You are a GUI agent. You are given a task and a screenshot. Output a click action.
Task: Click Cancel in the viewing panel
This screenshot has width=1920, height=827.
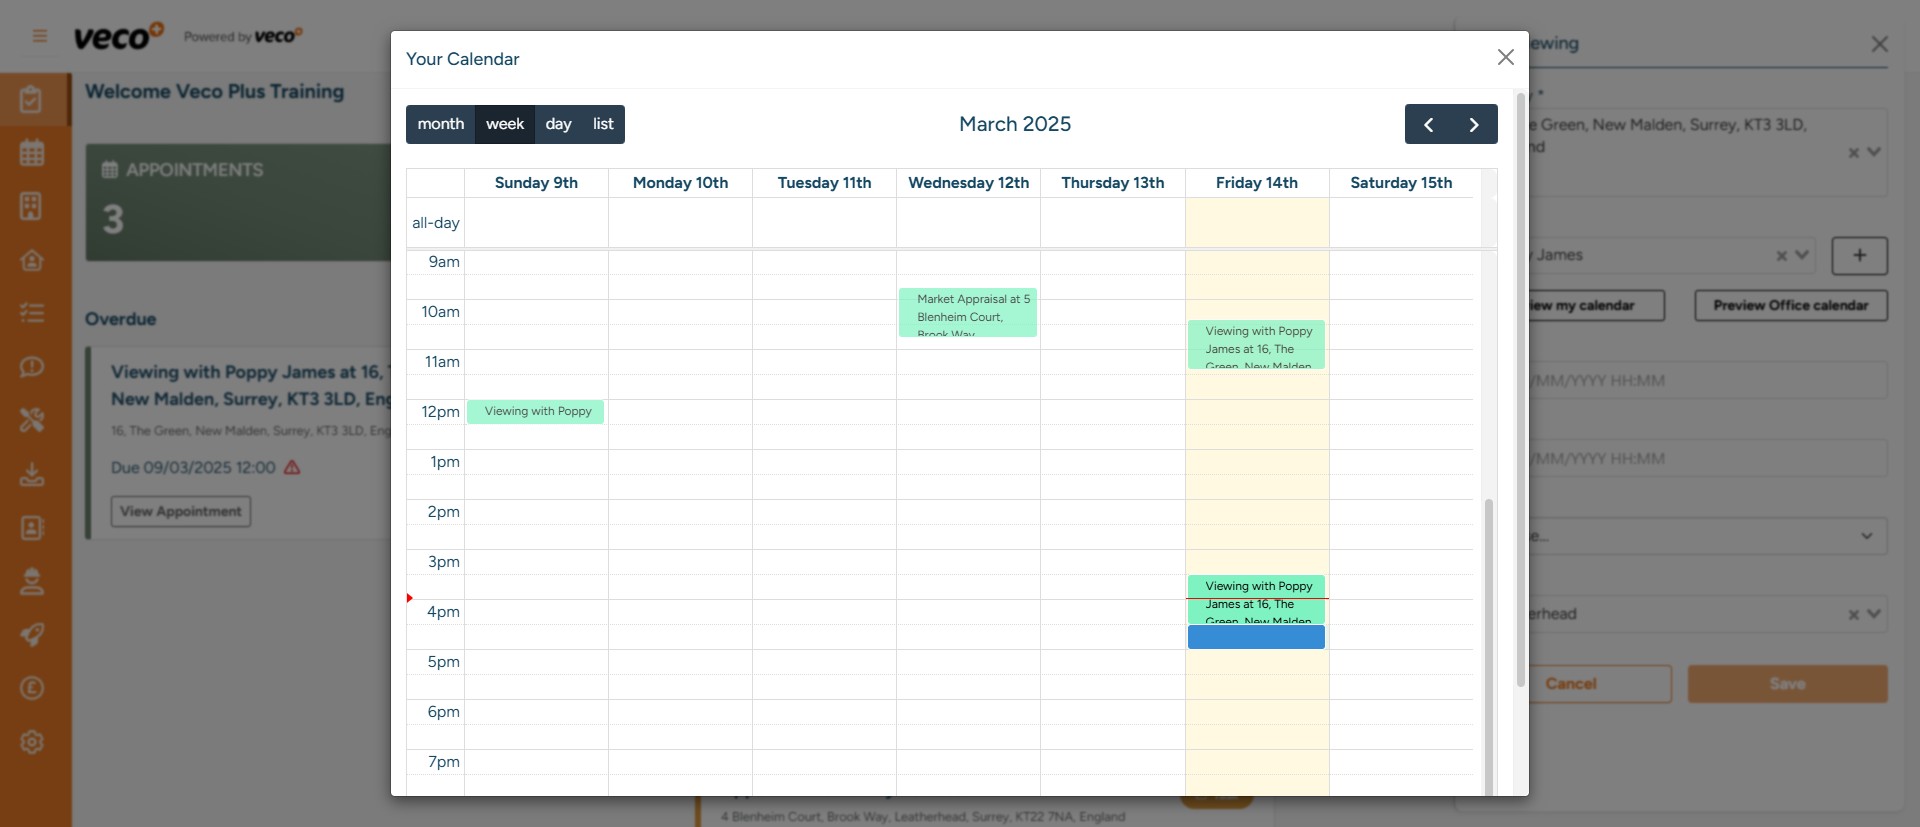click(x=1598, y=684)
